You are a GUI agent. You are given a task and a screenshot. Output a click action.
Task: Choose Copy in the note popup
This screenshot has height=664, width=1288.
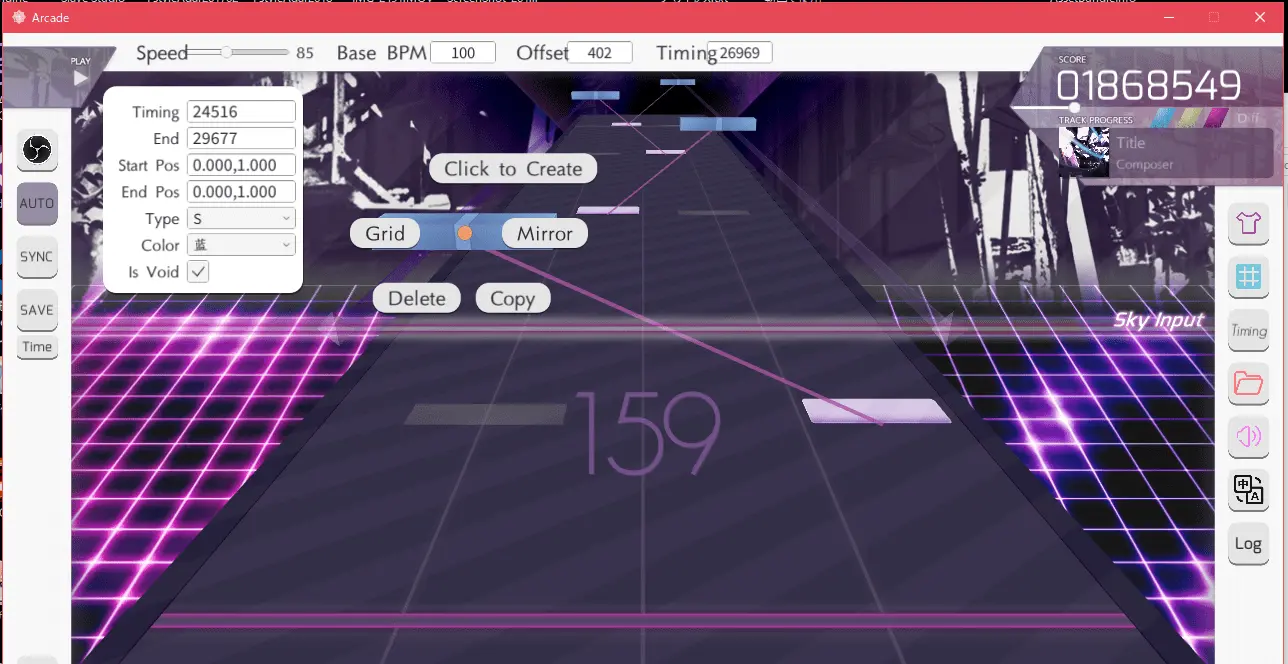click(x=512, y=298)
